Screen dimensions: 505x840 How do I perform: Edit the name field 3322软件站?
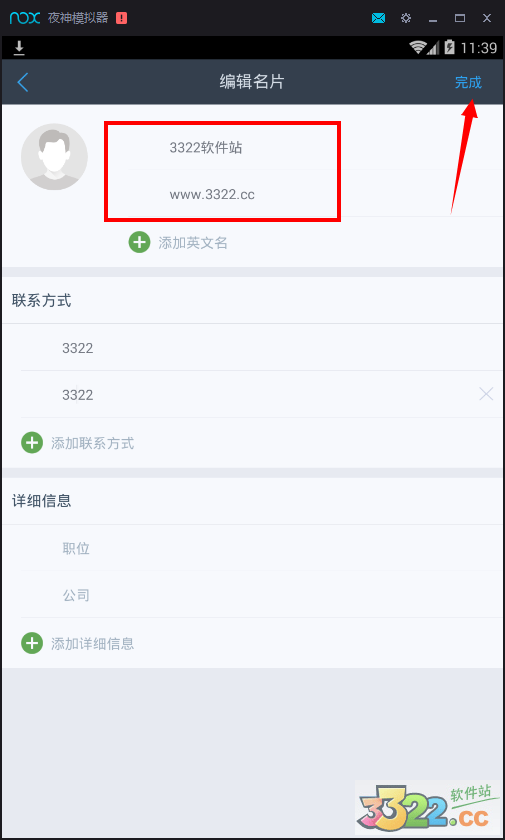tap(315, 148)
